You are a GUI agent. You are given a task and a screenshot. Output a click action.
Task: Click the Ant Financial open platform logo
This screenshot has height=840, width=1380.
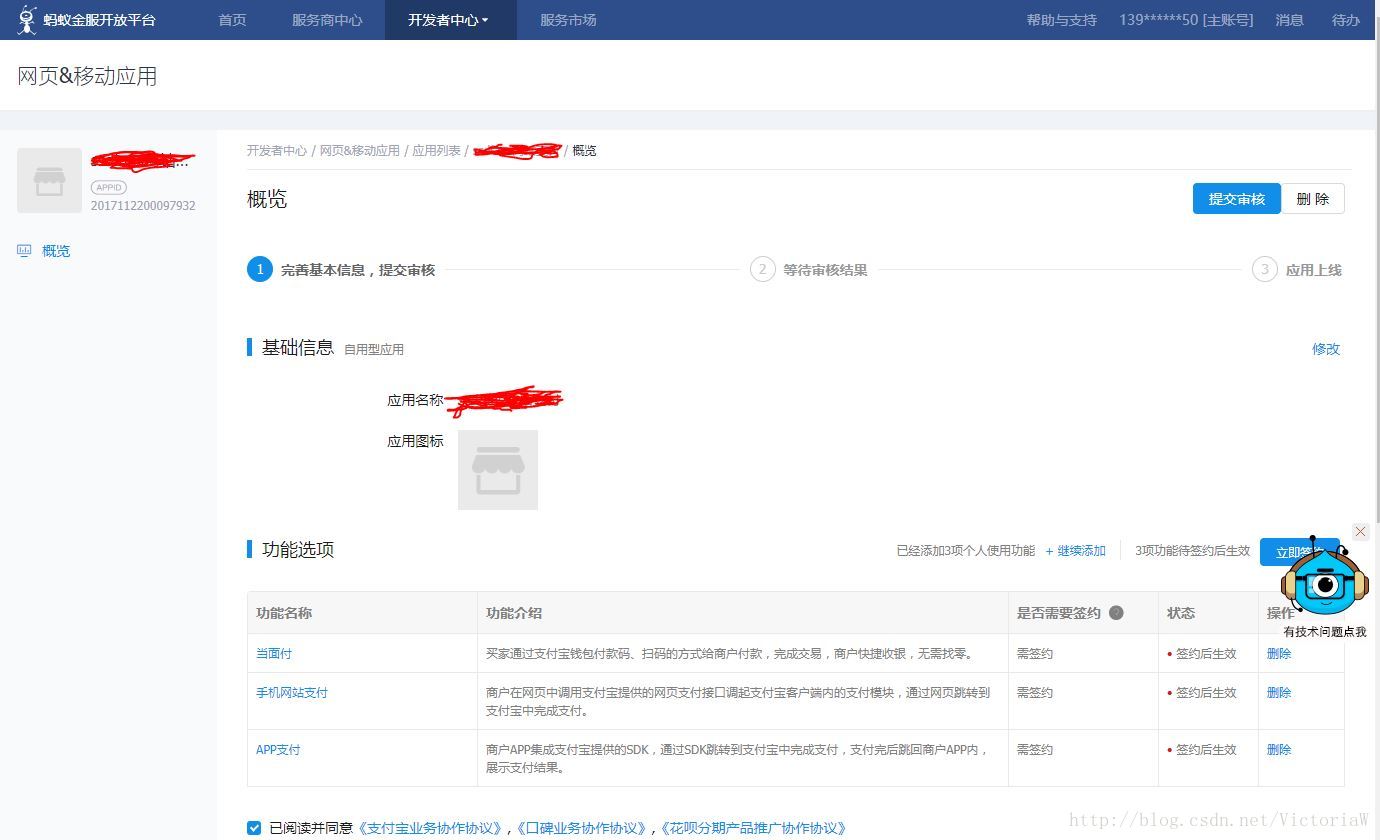point(87,20)
